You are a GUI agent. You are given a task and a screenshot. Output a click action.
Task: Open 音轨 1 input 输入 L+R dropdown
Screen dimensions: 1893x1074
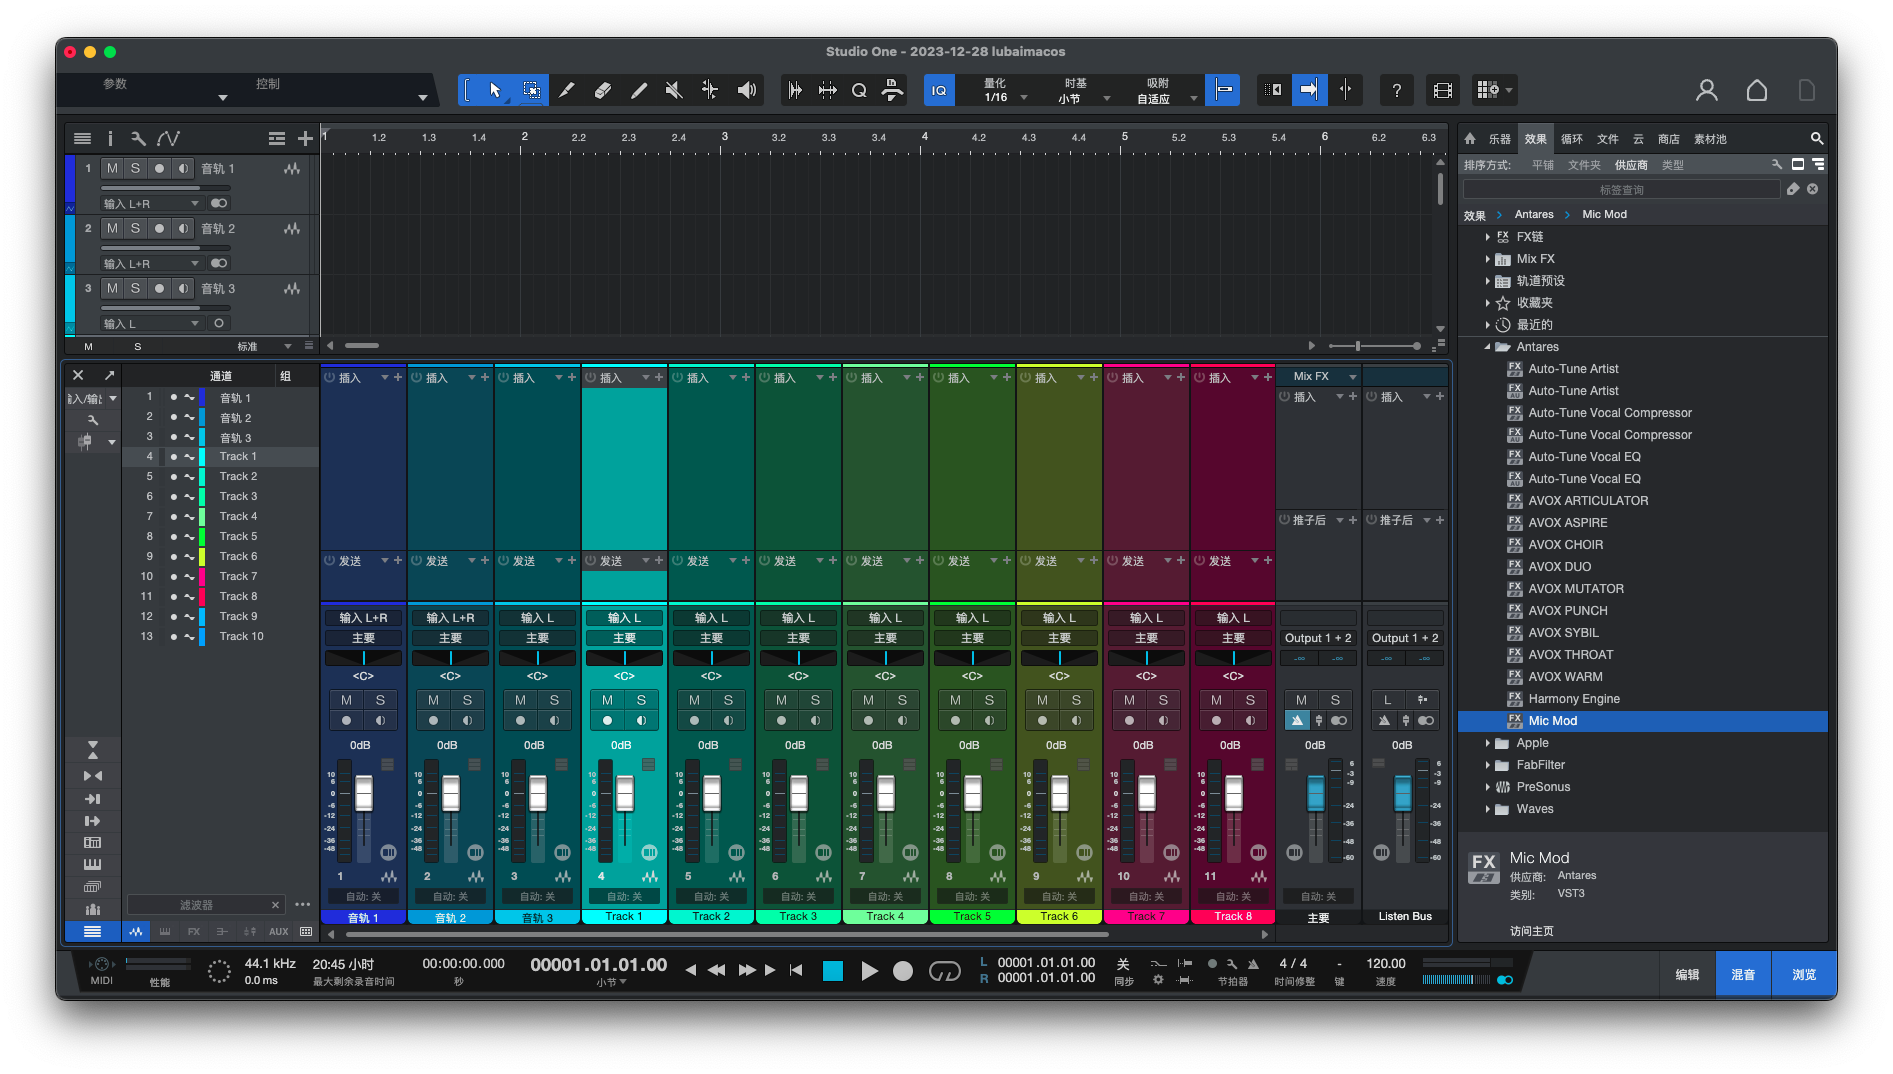pos(150,204)
